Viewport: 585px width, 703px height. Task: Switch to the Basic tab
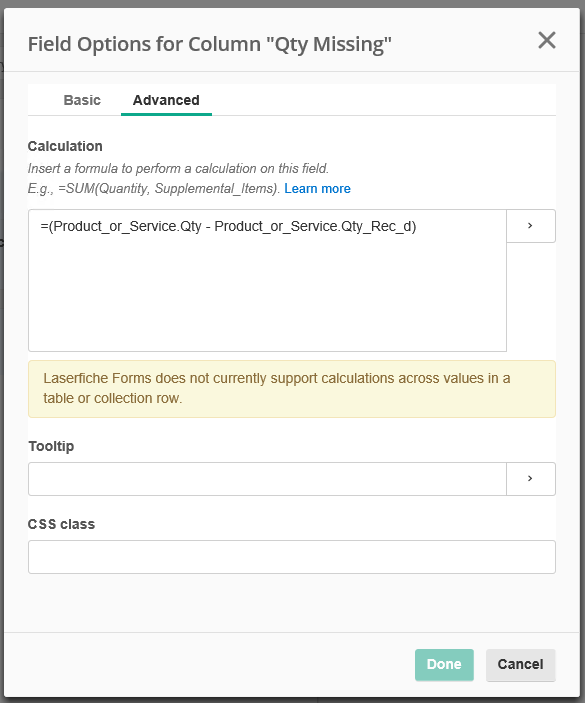82,100
